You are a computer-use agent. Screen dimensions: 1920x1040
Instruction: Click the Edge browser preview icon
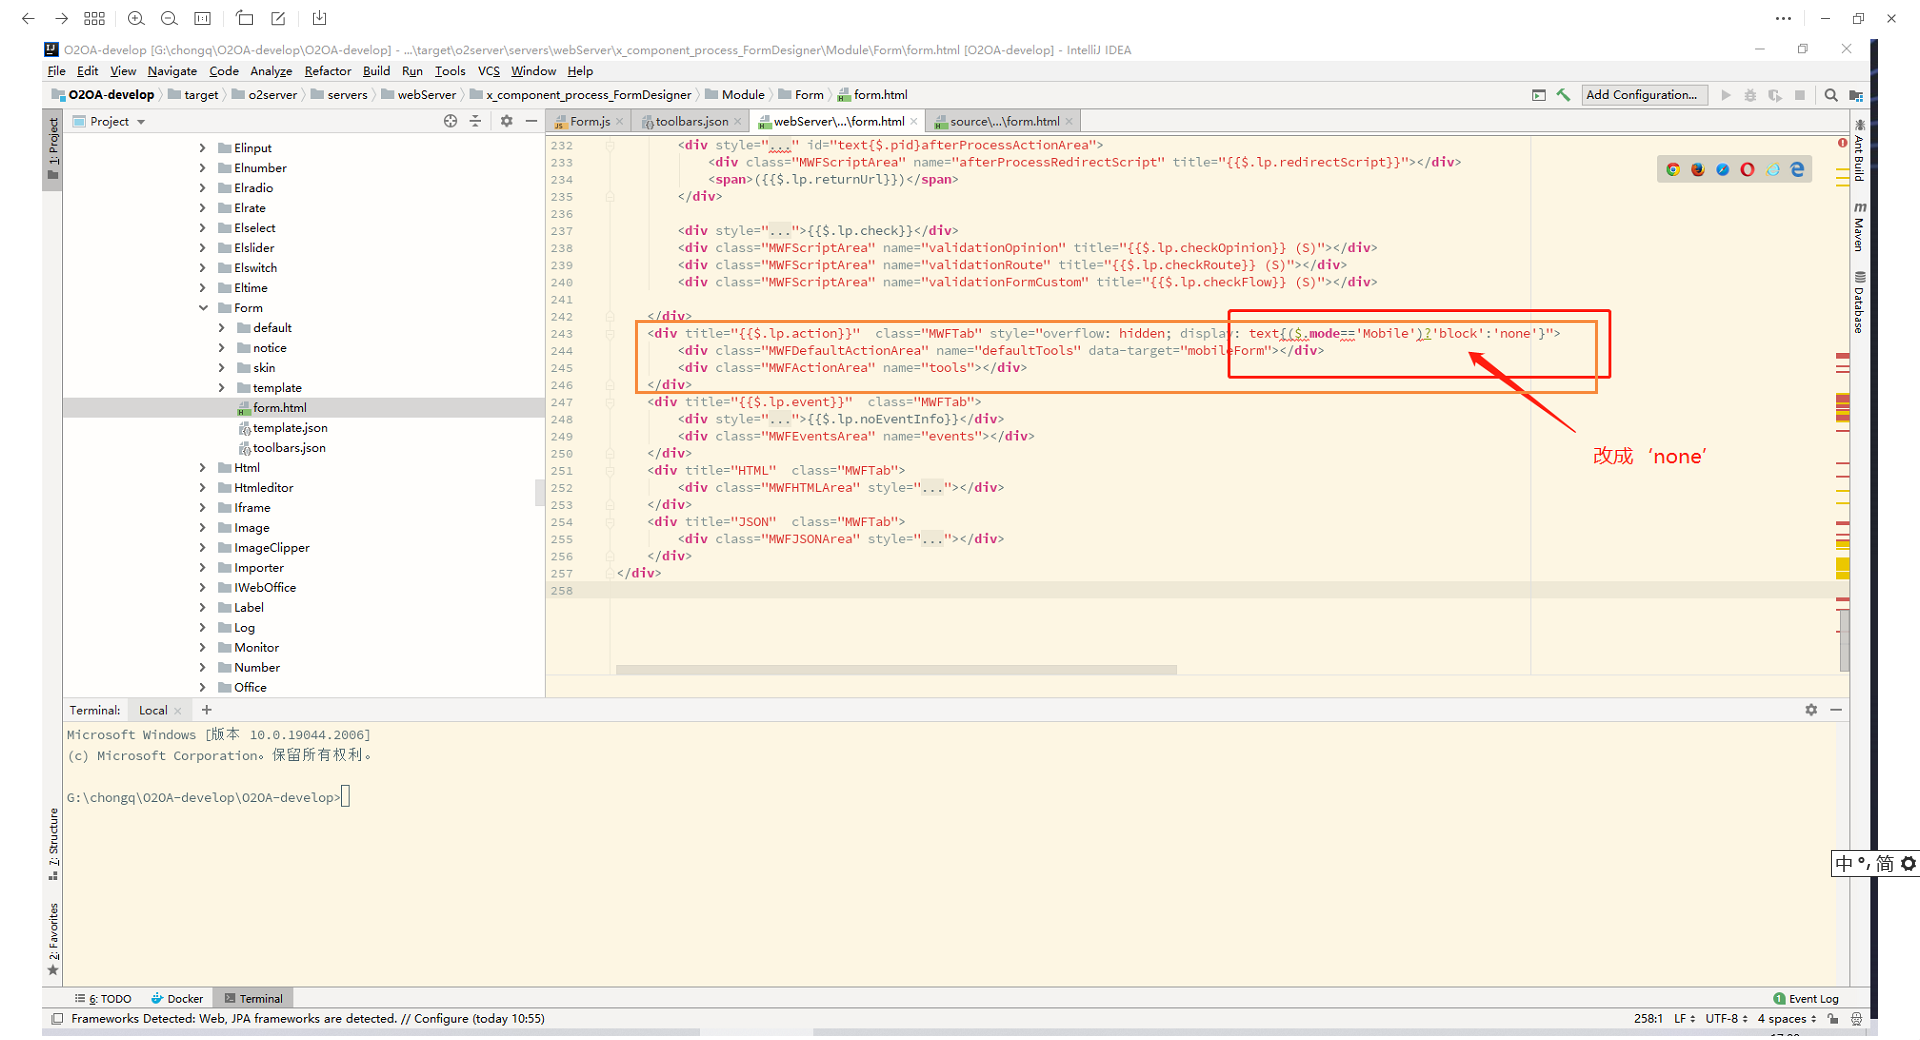point(1797,170)
